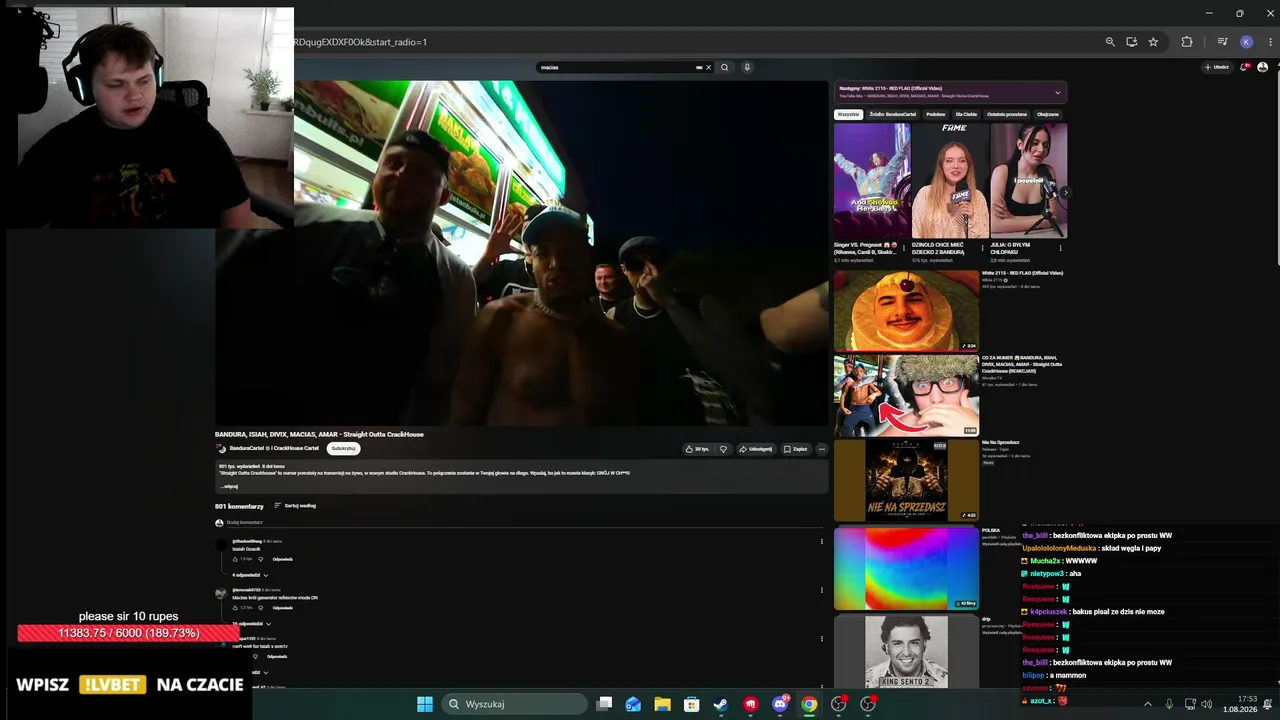Select the Dla Ciebie filter chip
Screen dimensions: 1280x720
coord(967,114)
